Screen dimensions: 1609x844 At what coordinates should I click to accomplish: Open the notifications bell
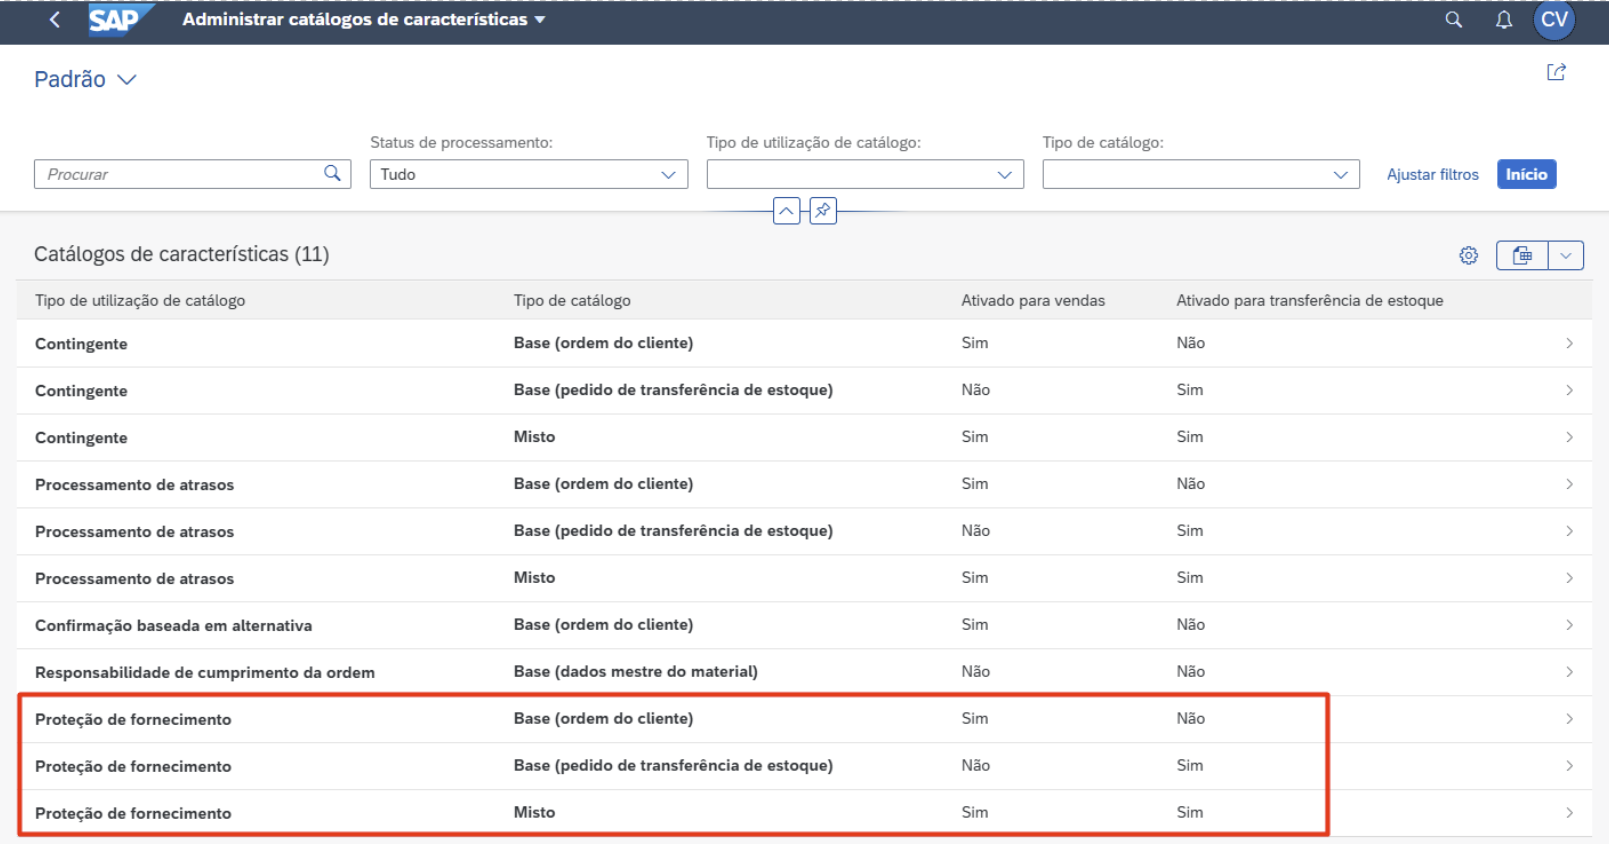click(x=1504, y=20)
